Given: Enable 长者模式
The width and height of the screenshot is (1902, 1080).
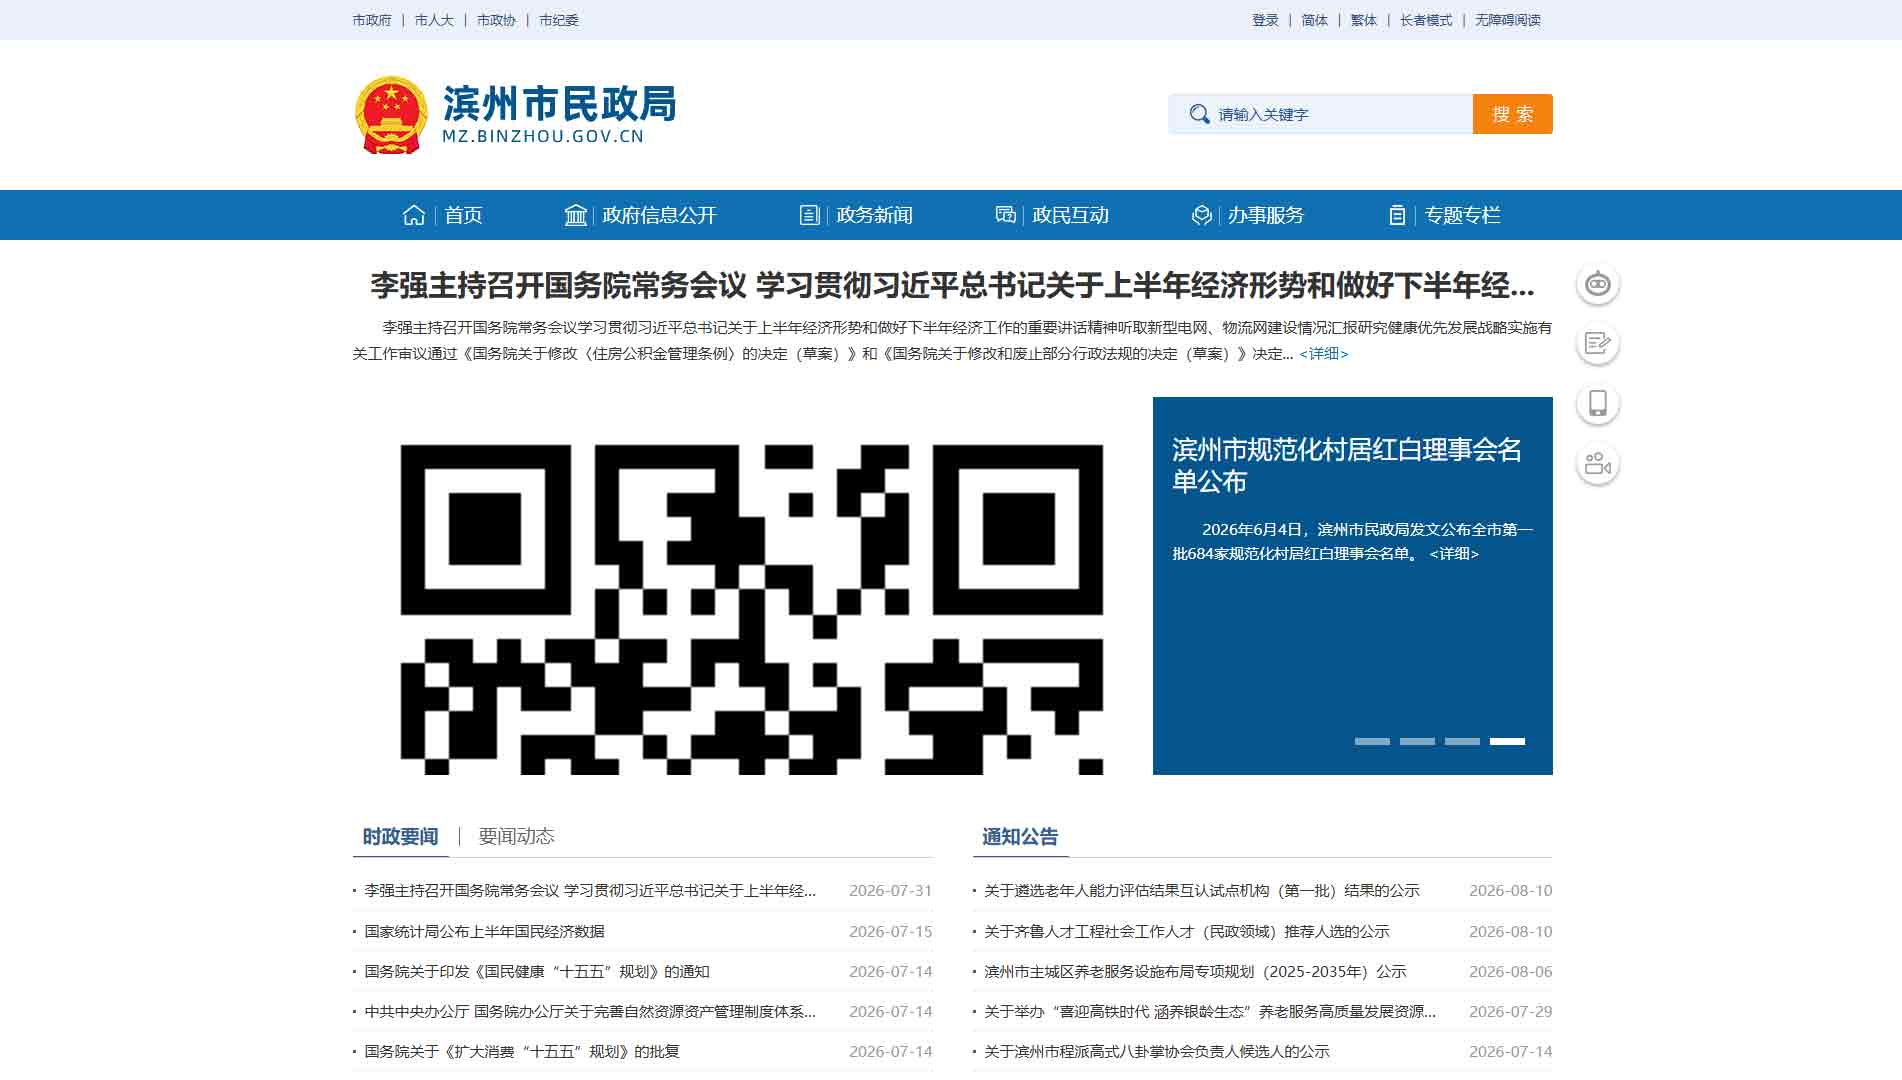Looking at the screenshot, I should tap(1426, 20).
